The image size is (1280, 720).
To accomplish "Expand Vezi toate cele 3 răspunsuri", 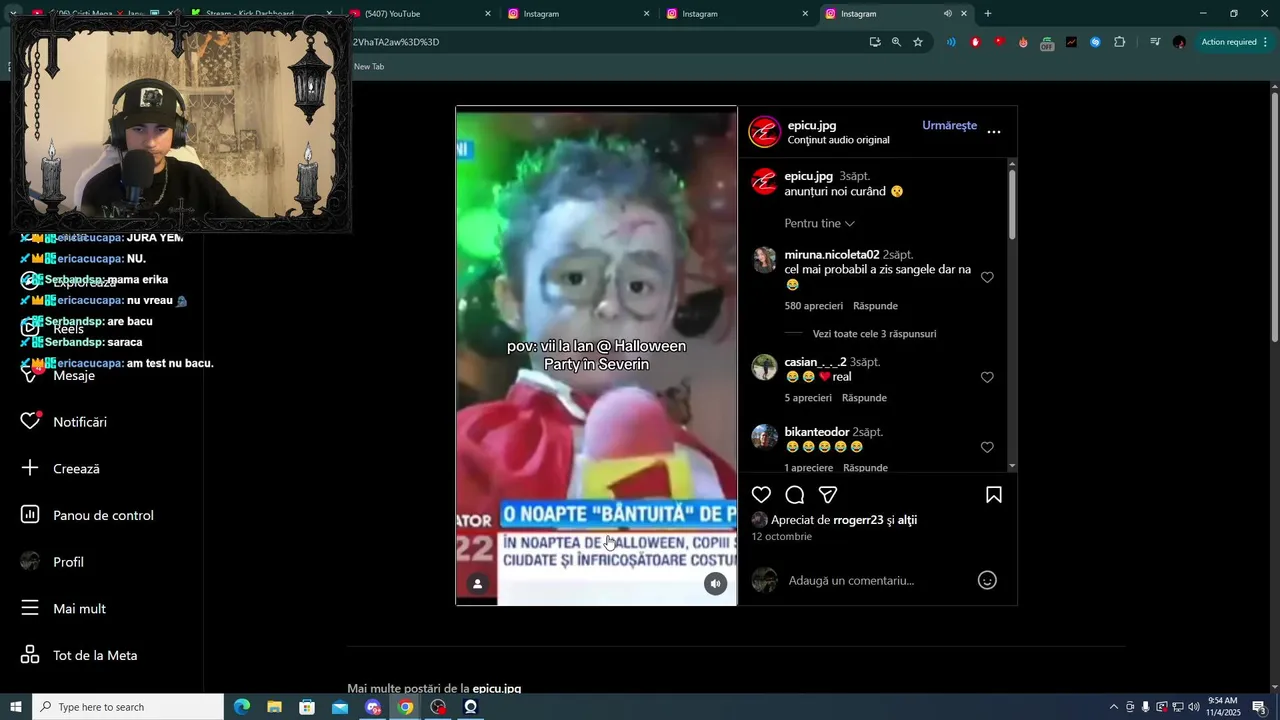I will coord(874,334).
